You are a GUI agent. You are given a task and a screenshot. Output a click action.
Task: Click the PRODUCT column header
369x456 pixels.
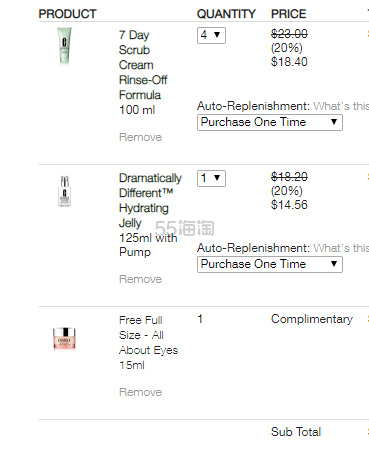click(67, 14)
